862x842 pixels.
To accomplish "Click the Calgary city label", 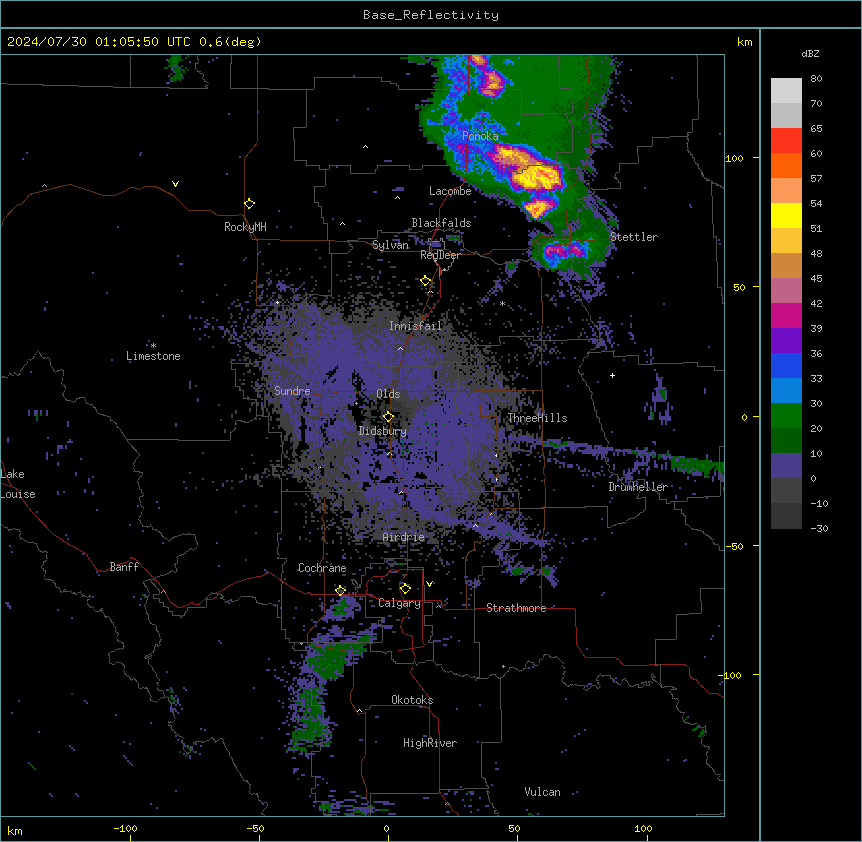I will 399,603.
